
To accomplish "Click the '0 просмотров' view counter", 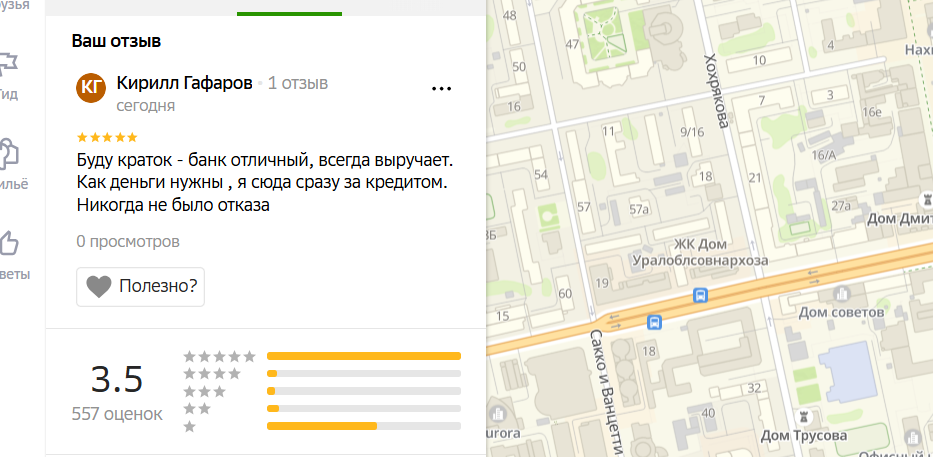I will [x=128, y=242].
